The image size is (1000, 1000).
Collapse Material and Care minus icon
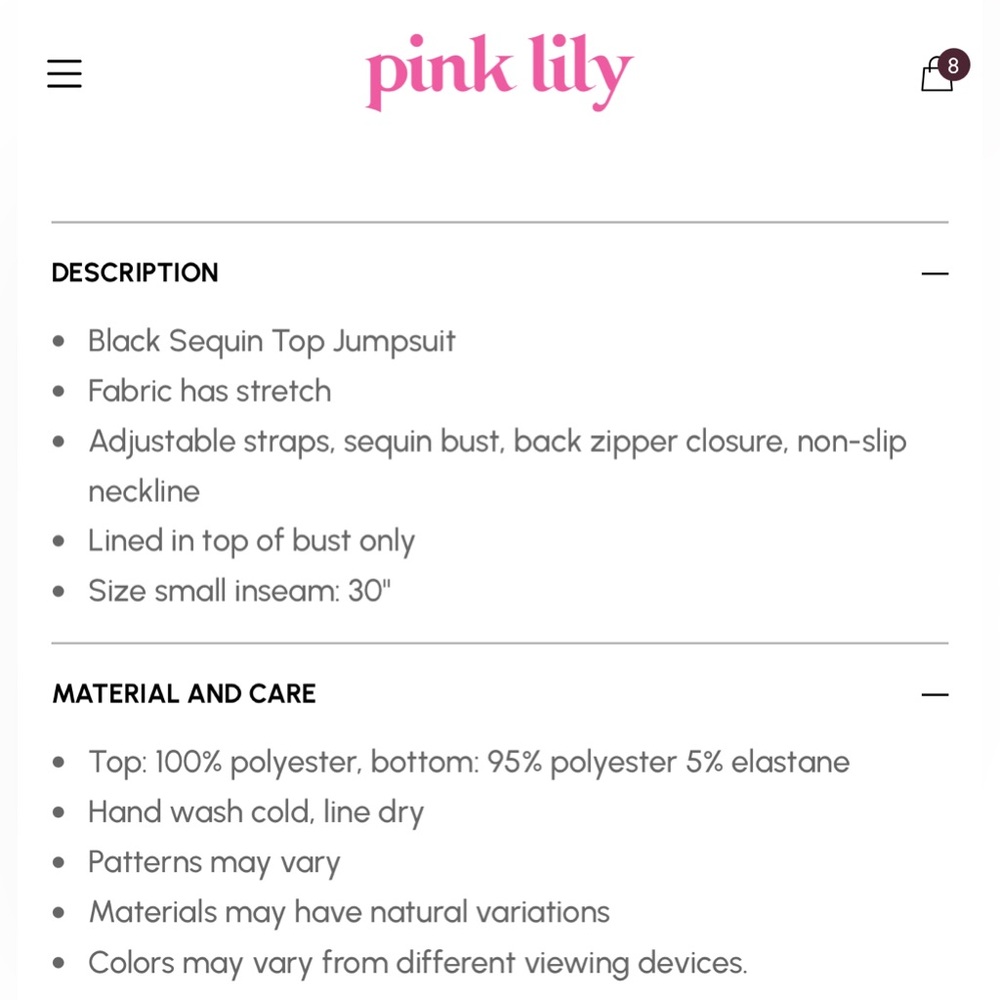[x=935, y=694]
